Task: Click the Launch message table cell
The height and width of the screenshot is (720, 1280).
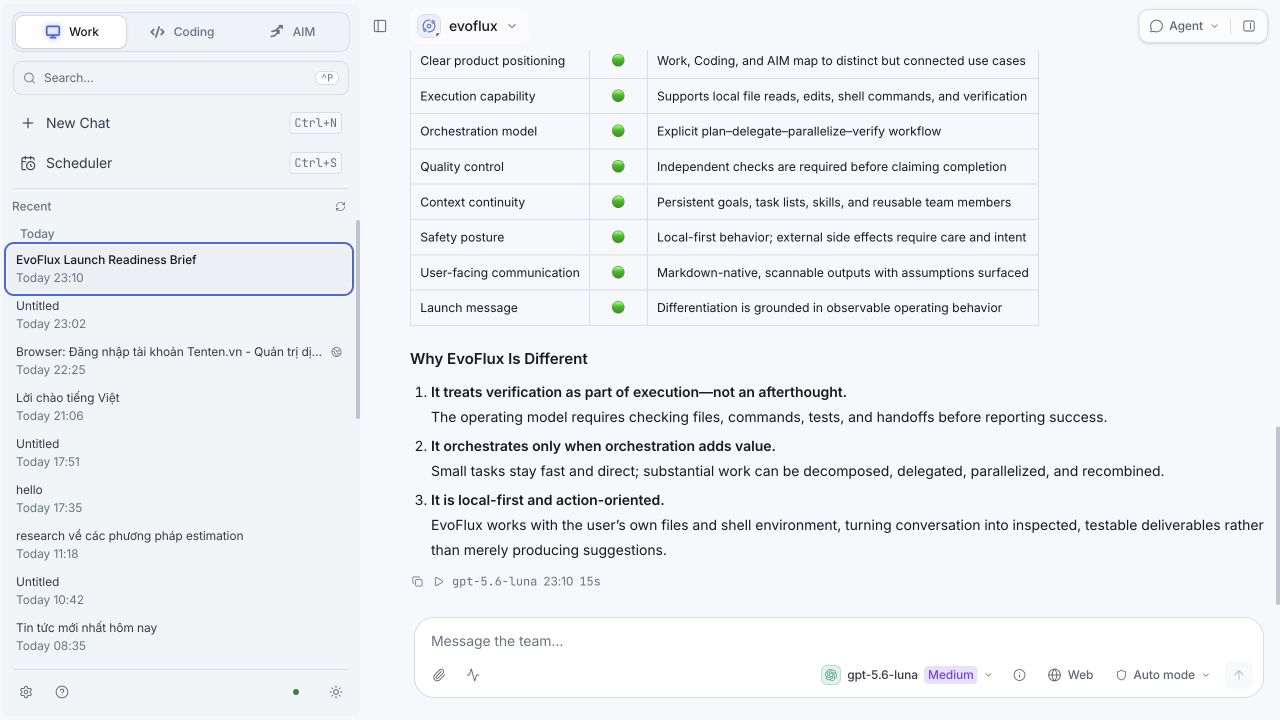Action: pos(500,308)
